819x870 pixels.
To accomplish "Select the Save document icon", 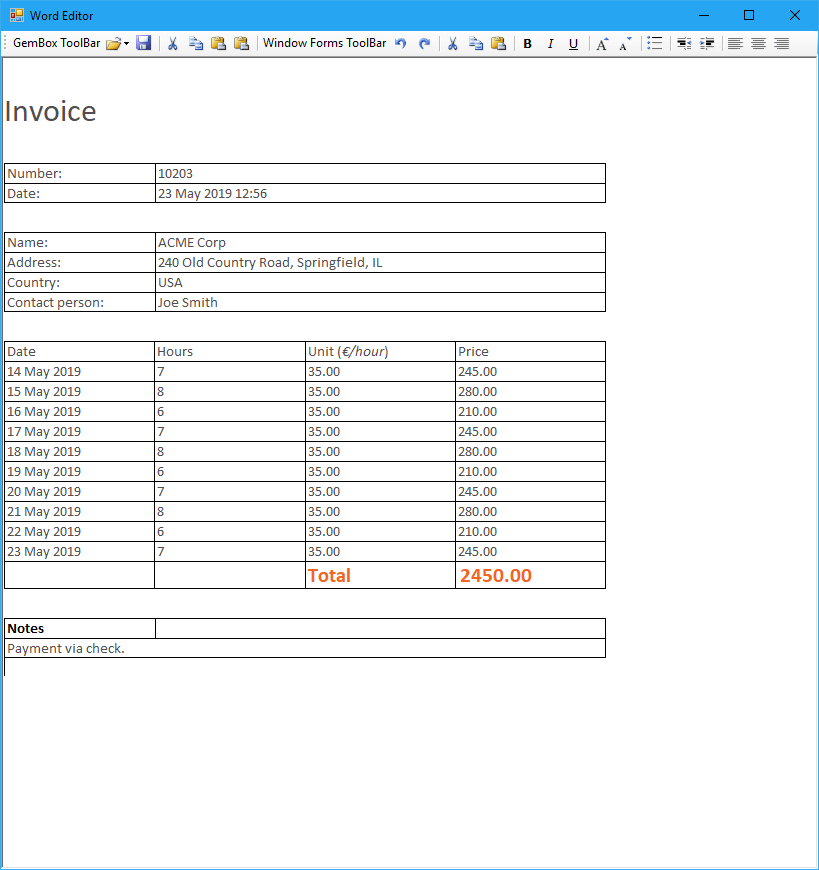I will tap(144, 43).
